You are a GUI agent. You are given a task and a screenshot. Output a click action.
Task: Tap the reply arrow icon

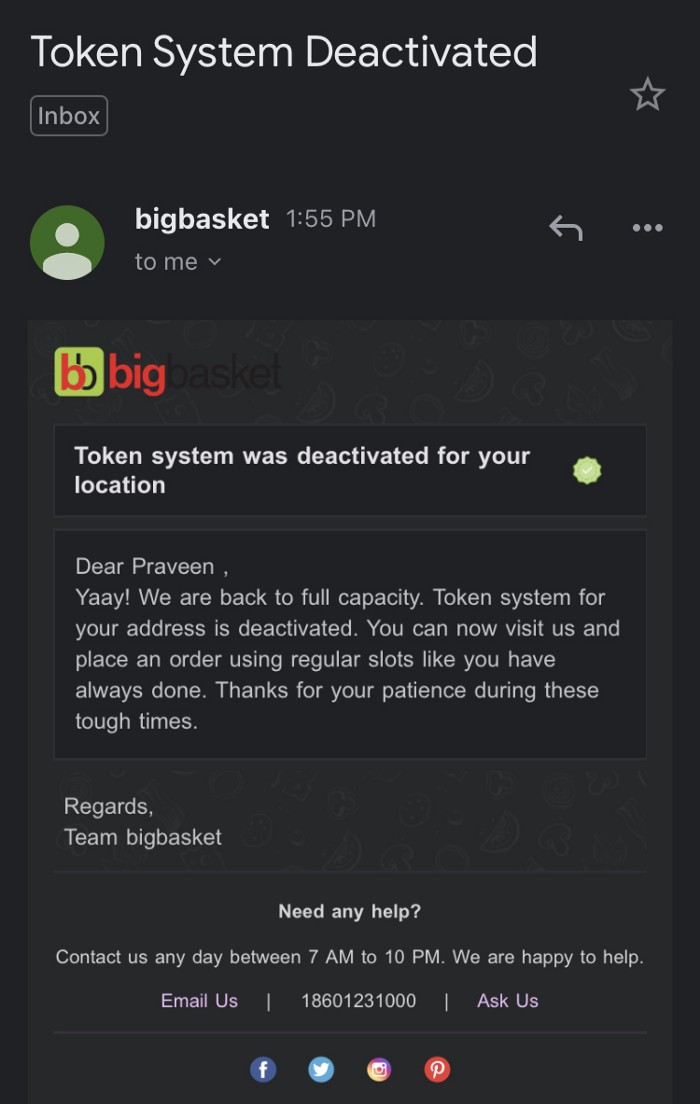[x=565, y=228]
